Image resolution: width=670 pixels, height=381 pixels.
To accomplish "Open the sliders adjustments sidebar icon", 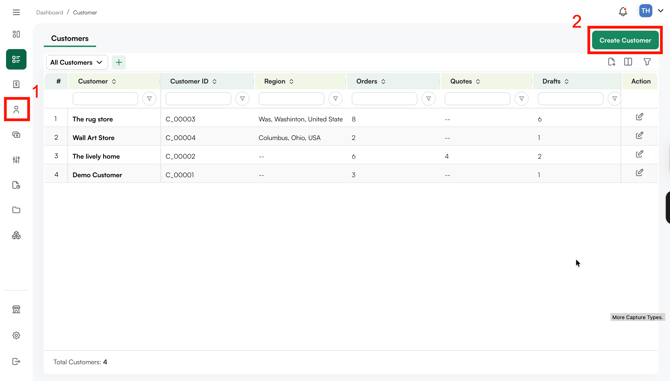I will click(16, 160).
